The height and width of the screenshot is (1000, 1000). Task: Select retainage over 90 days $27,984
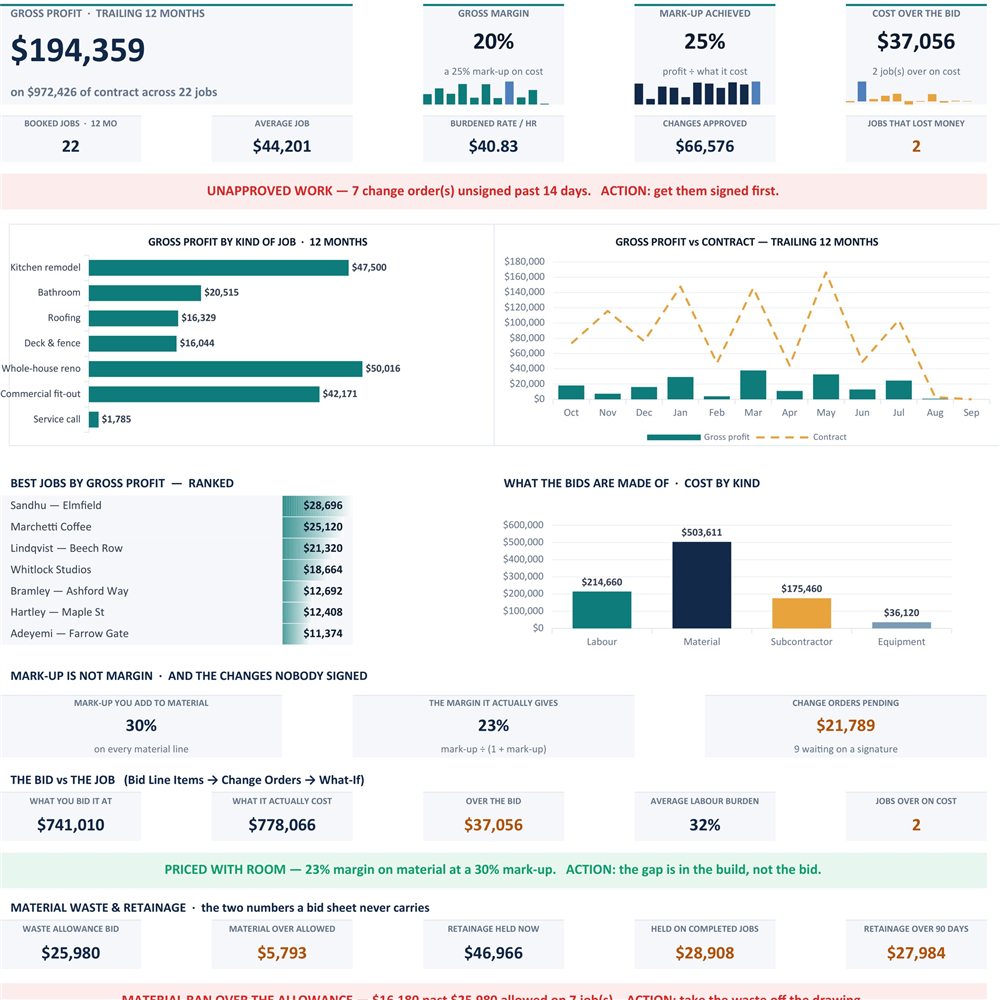(x=916, y=953)
